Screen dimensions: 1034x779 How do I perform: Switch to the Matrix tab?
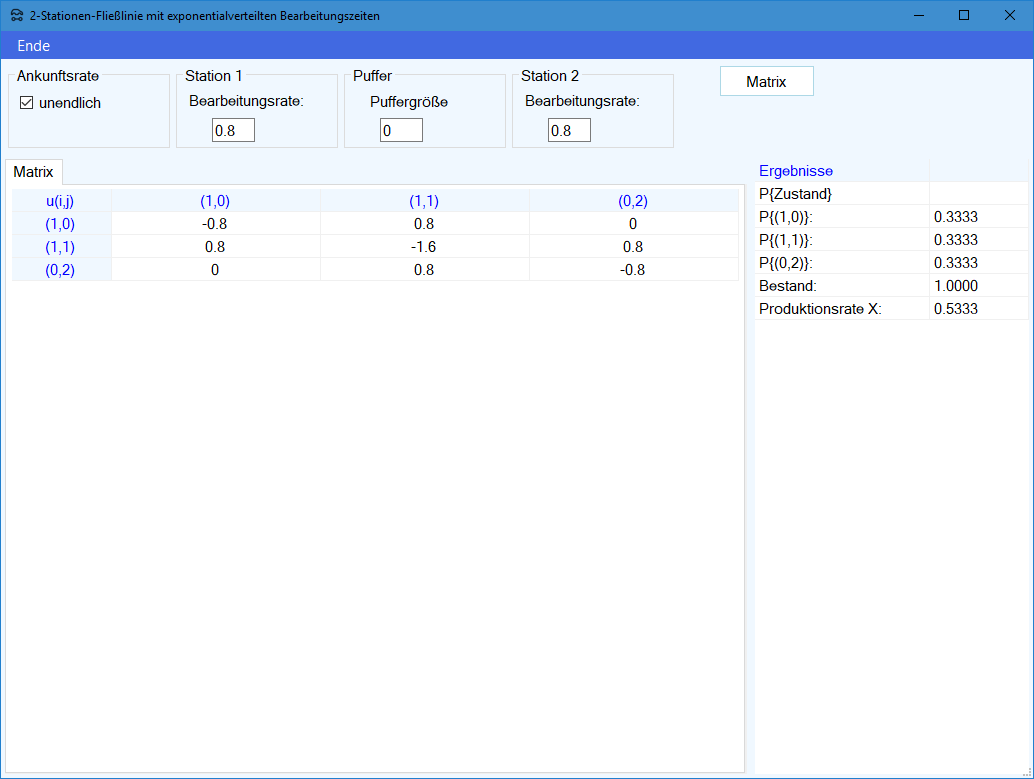(x=33, y=172)
